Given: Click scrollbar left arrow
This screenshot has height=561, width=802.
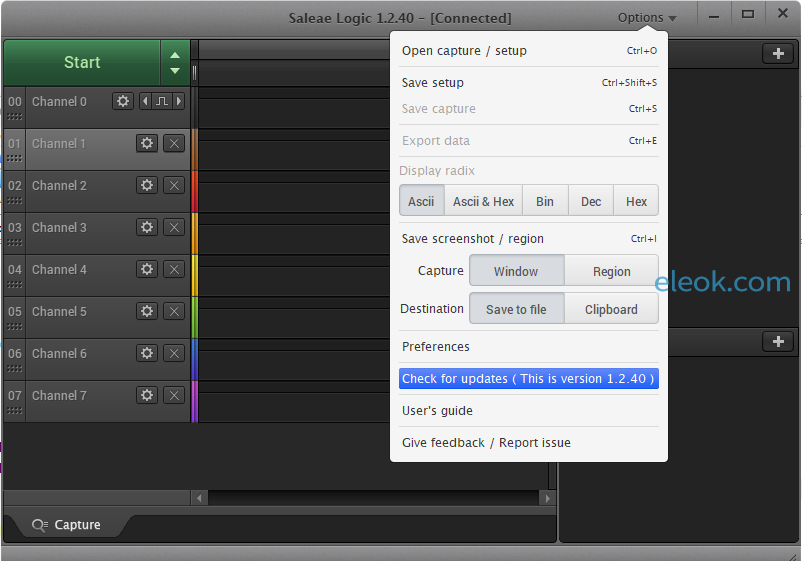Looking at the screenshot, I should pos(199,498).
